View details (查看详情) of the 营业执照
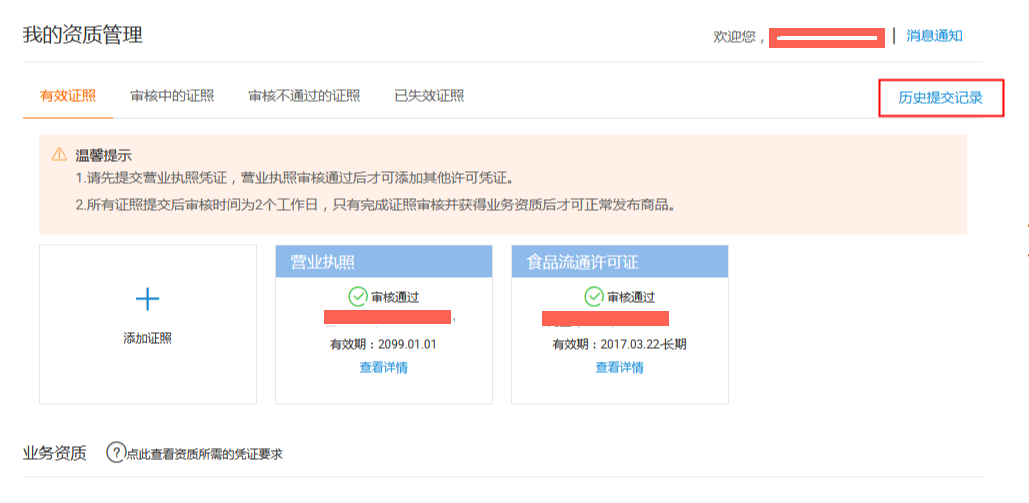The width and height of the screenshot is (1029, 503). coord(383,367)
